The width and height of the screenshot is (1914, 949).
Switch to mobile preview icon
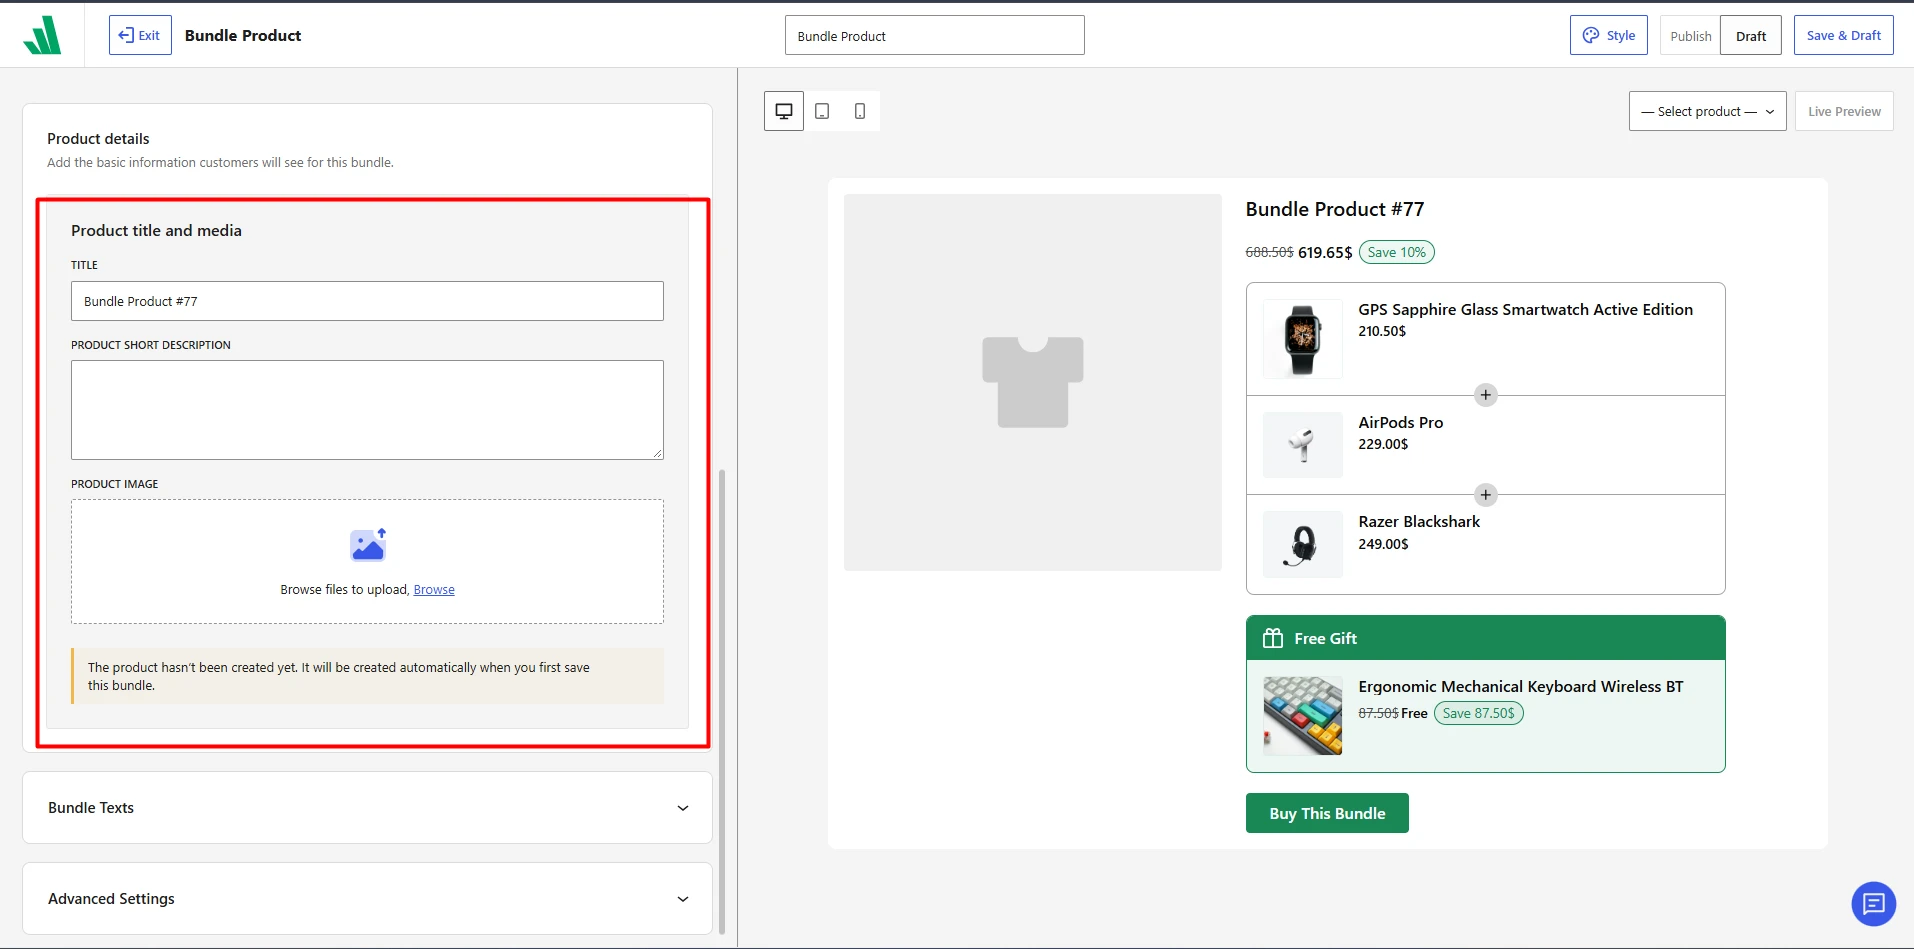coord(860,111)
